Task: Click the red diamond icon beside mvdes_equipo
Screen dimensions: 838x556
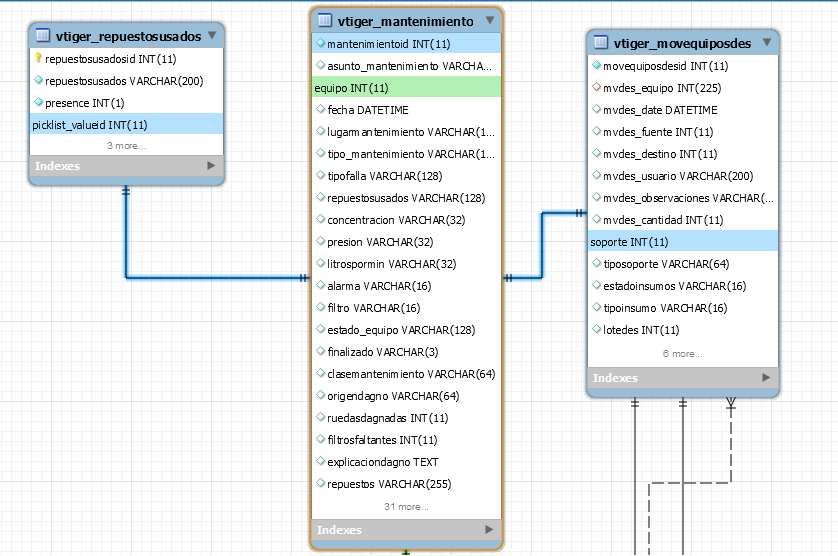Action: 596,87
